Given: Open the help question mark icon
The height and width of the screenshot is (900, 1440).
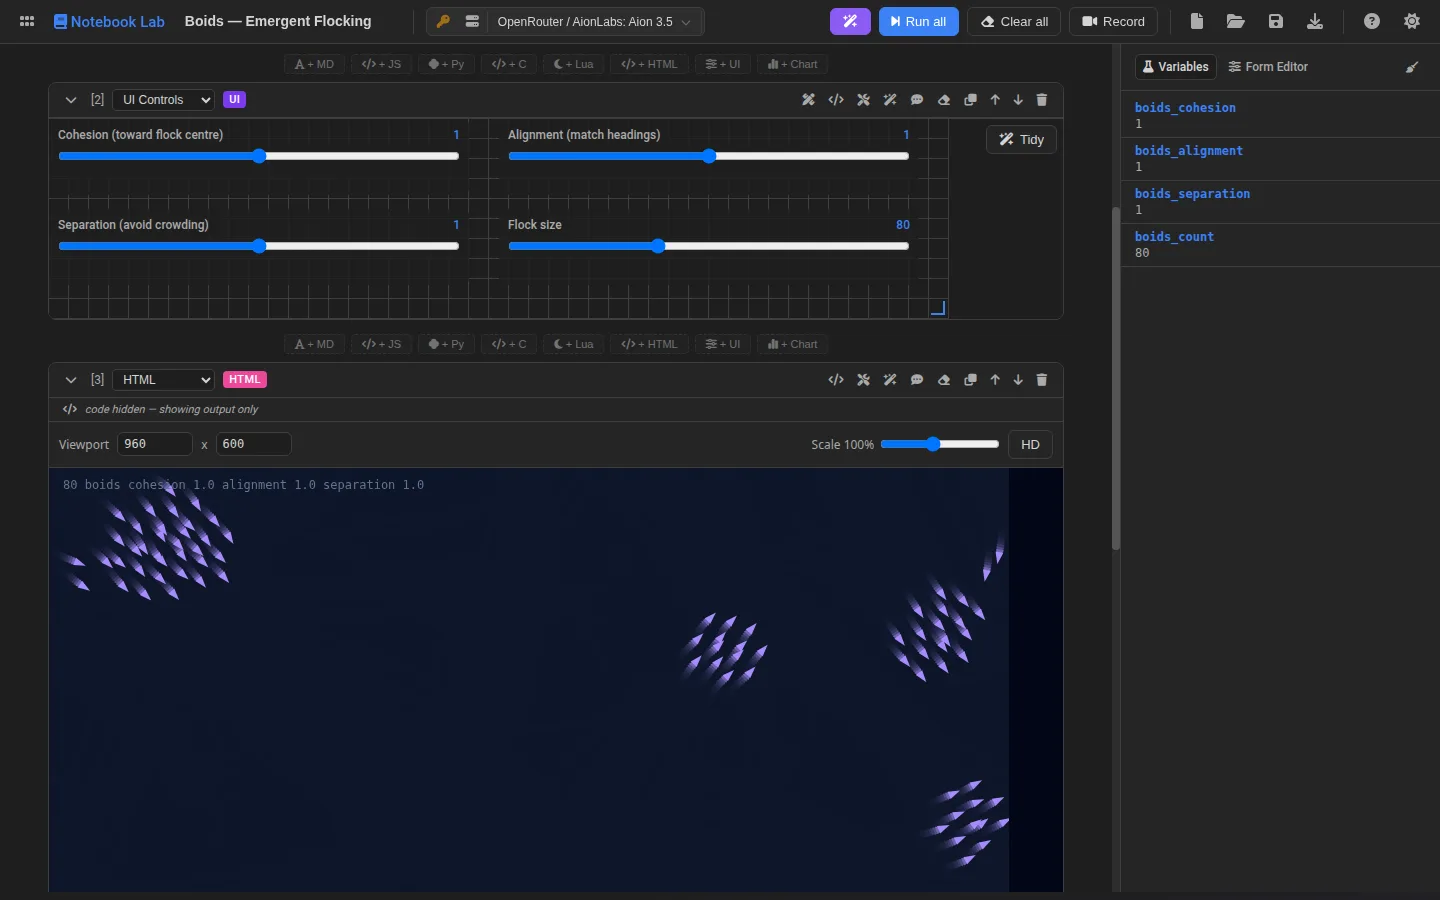Looking at the screenshot, I should 1372,21.
